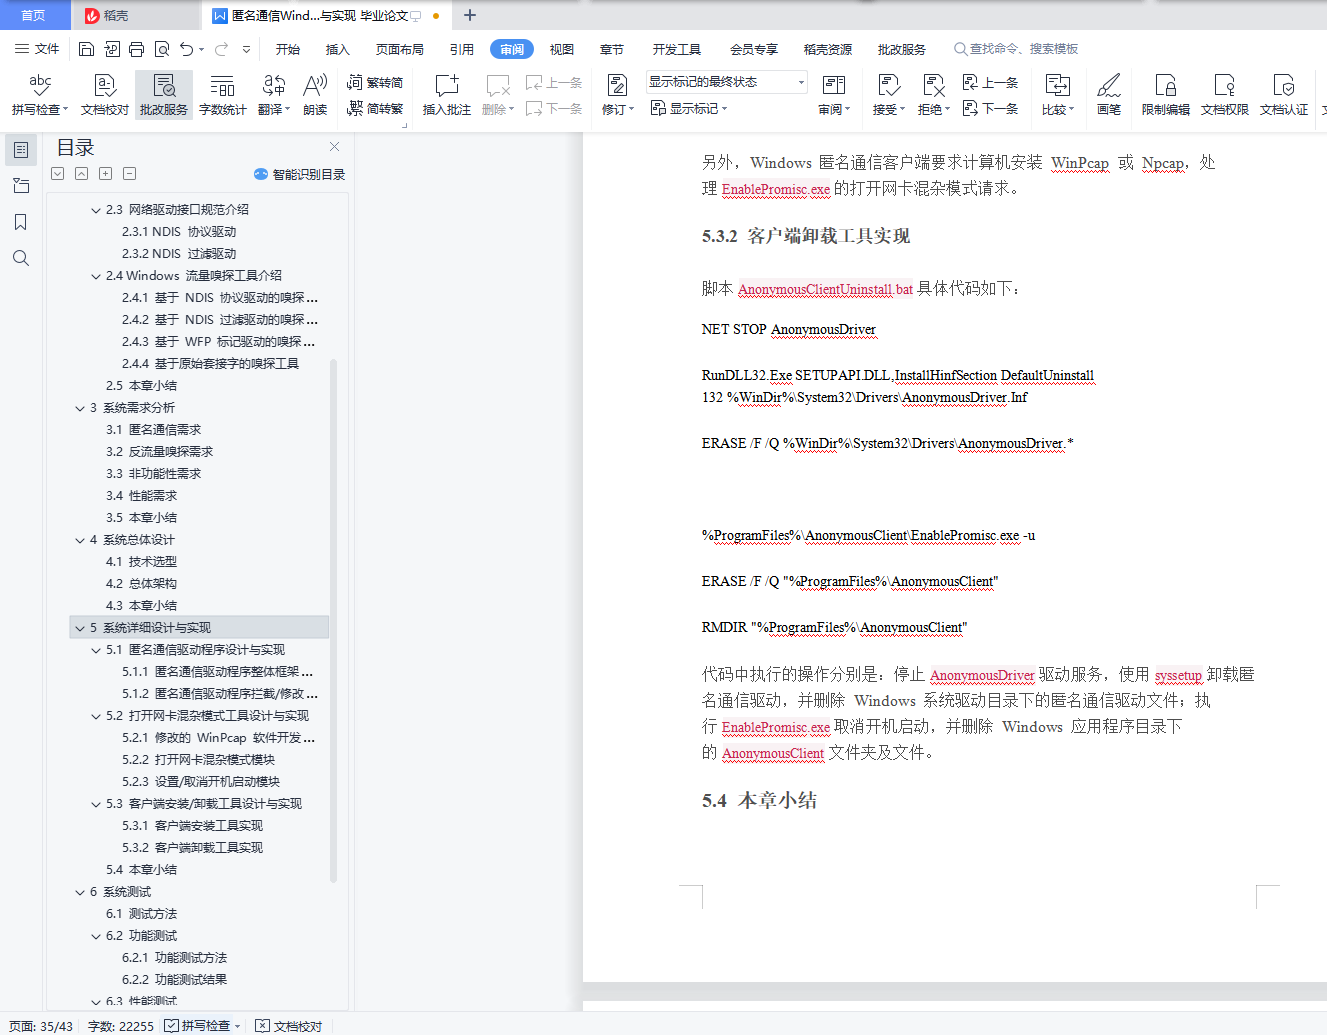The height and width of the screenshot is (1035, 1327).
Task: Go to next change with 下一条 beside 拒绝
Action: [x=990, y=108]
